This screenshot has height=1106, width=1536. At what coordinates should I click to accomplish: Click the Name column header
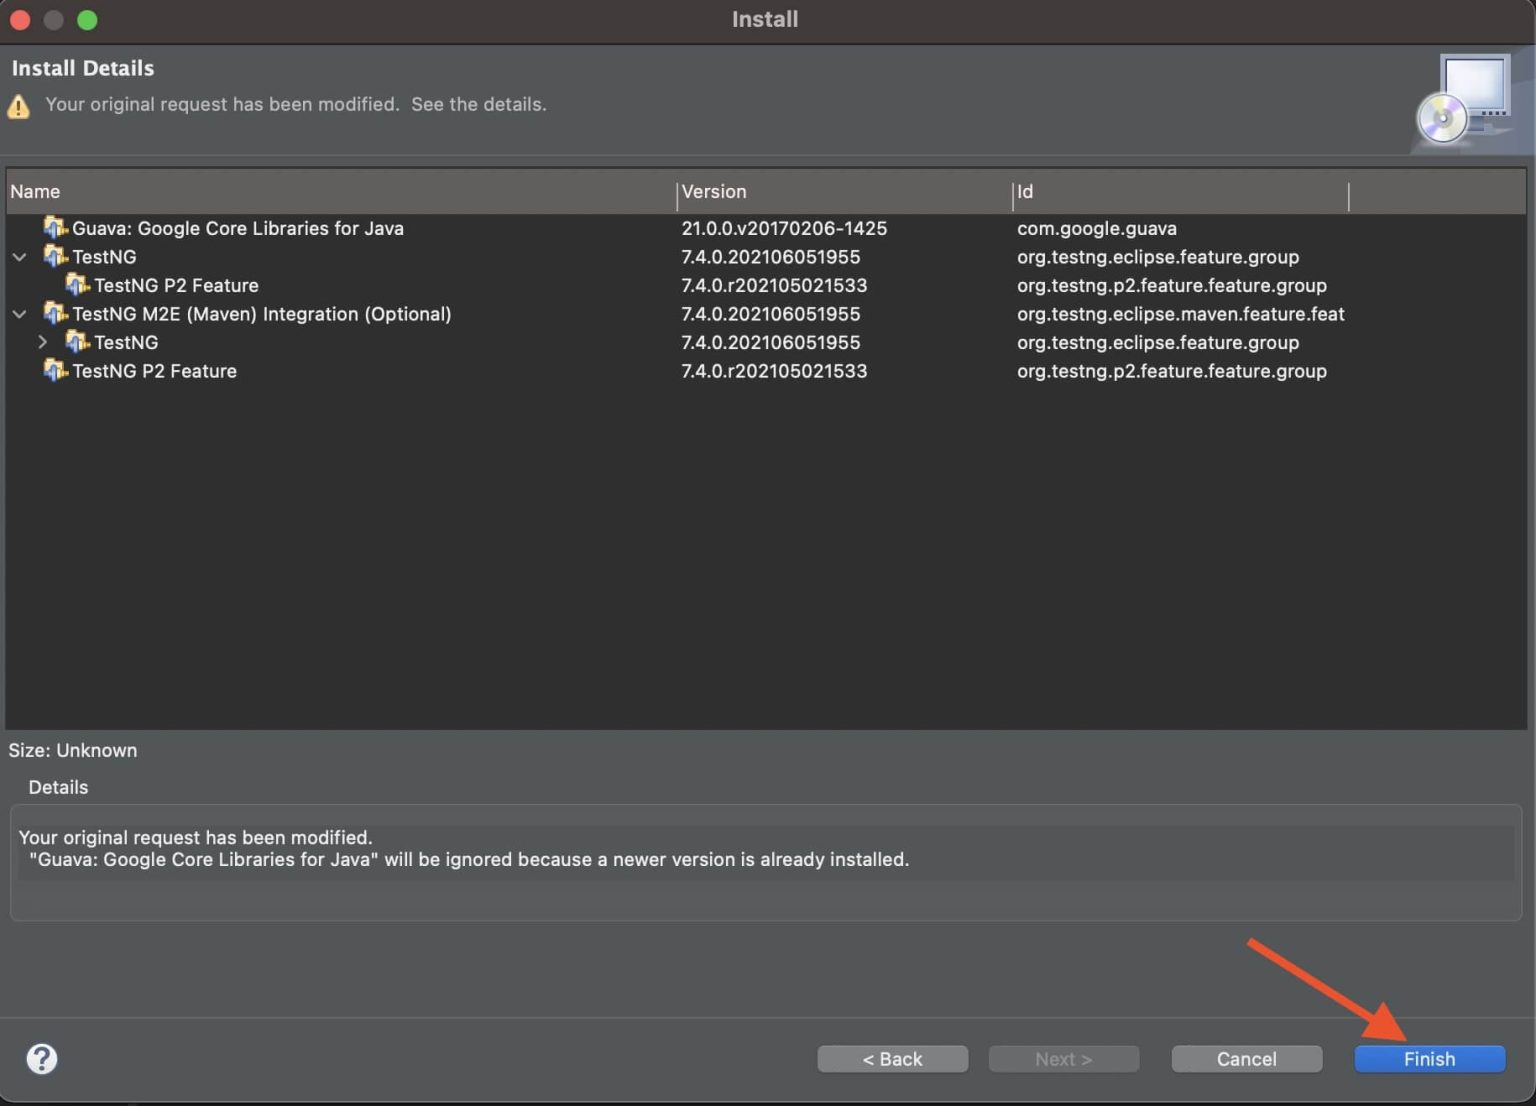click(35, 191)
